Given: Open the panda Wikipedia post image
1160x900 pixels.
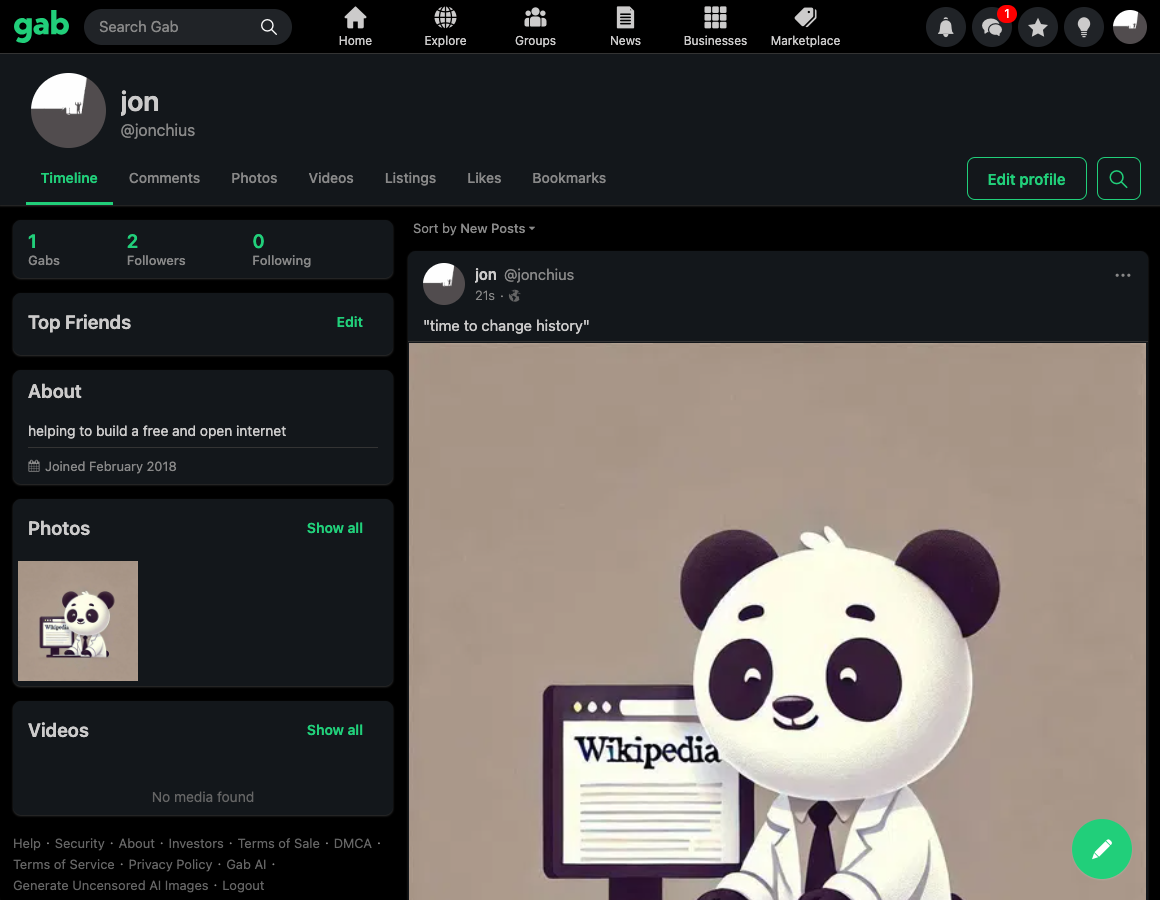Looking at the screenshot, I should coord(777,621).
